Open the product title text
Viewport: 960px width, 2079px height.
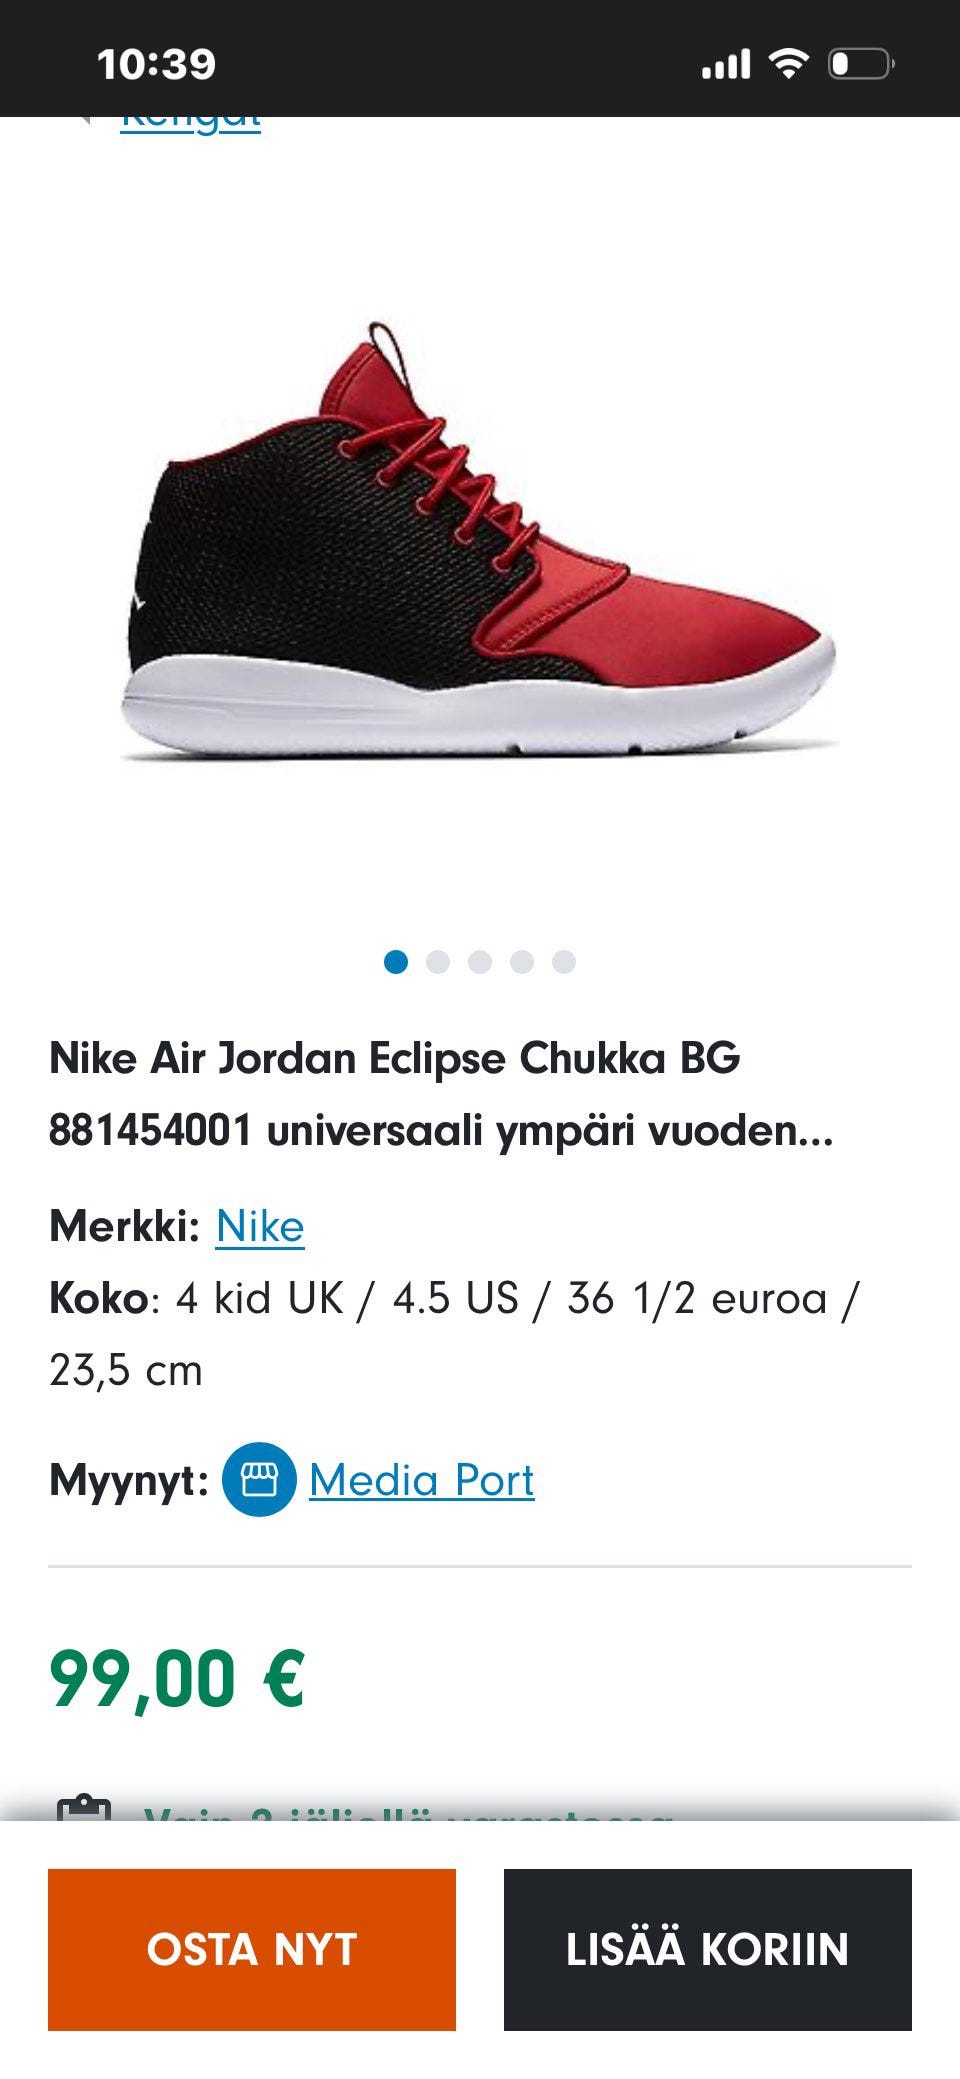click(441, 1094)
